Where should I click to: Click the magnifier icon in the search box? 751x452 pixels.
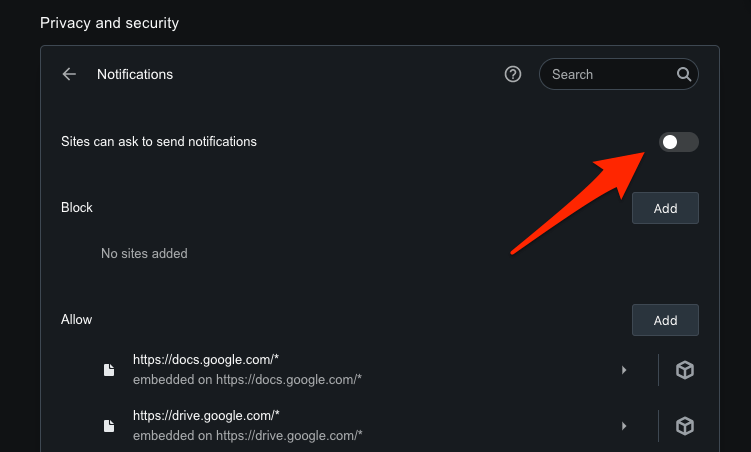tap(684, 74)
